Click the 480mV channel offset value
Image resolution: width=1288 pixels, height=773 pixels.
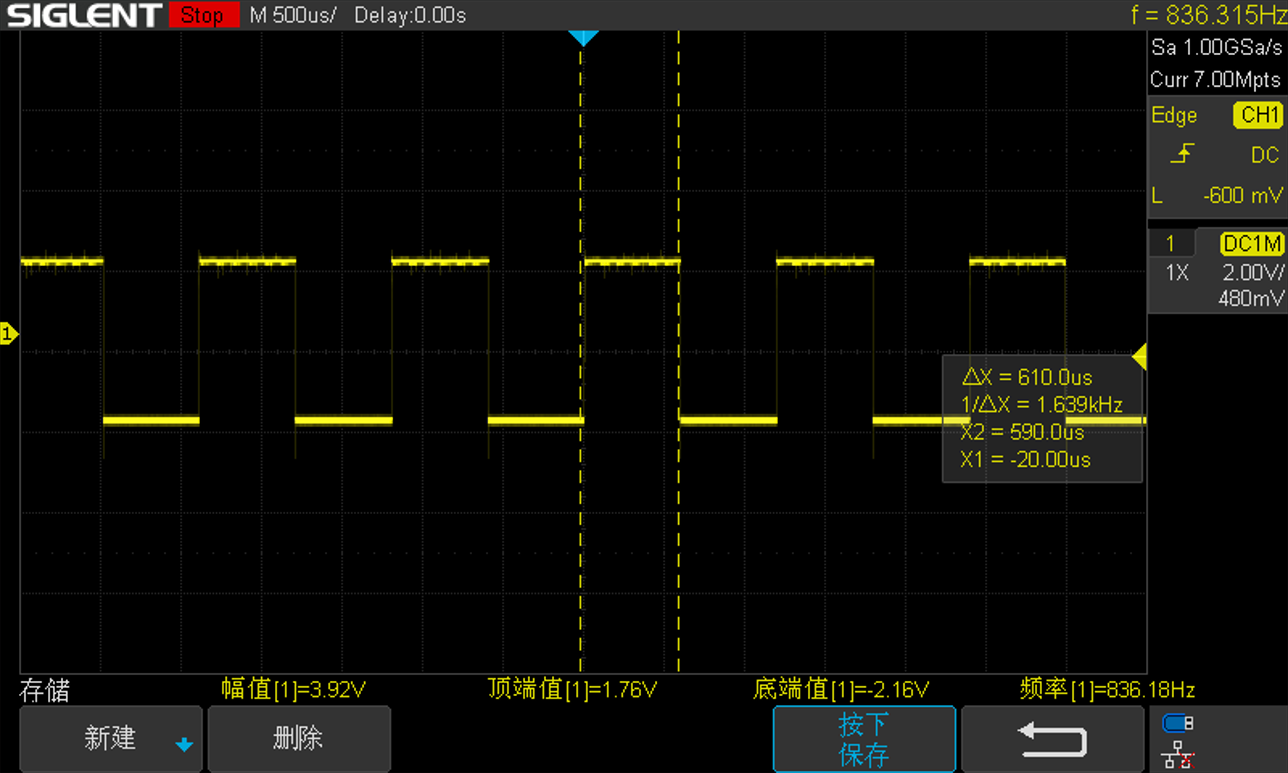pos(1251,298)
